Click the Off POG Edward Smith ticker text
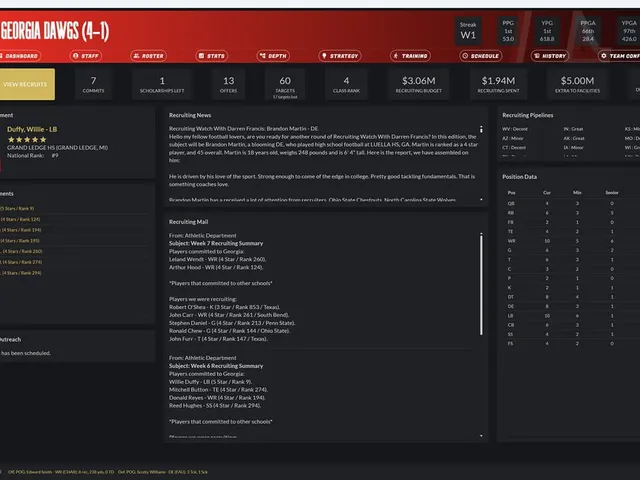 pyautogui.click(x=61, y=472)
